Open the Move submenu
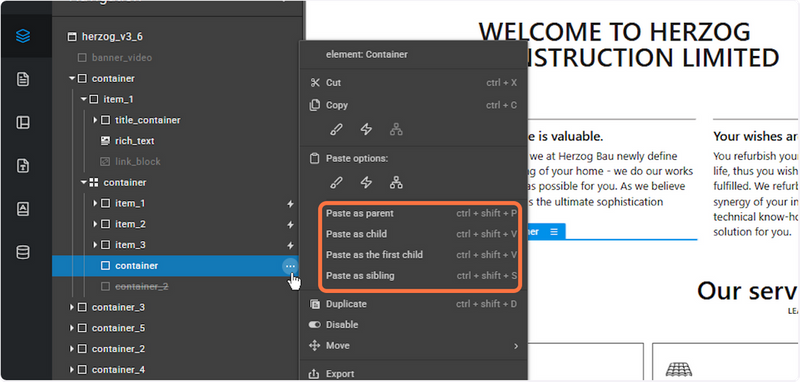This screenshot has width=800, height=382. pyautogui.click(x=413, y=346)
